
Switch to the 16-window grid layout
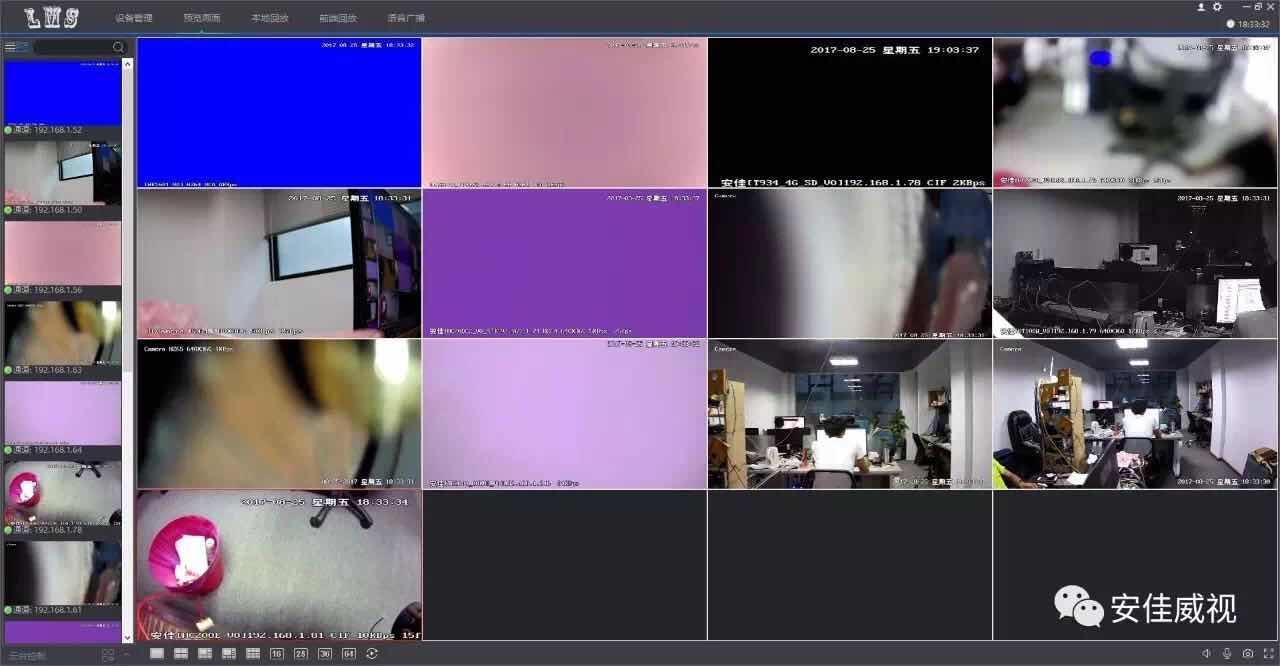pyautogui.click(x=277, y=654)
